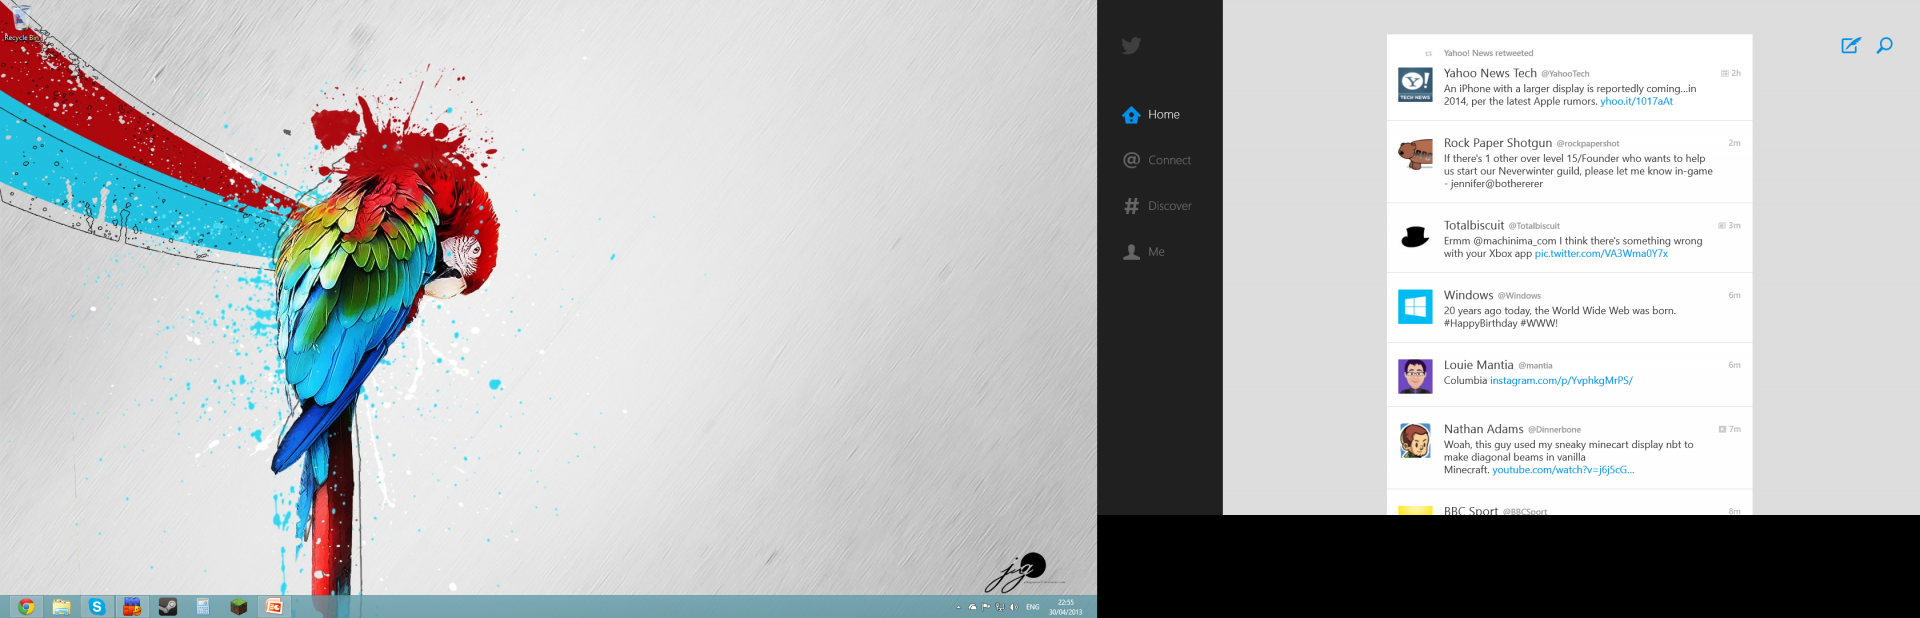The width and height of the screenshot is (1920, 618).
Task: Go to the Connect label
Action: pyautogui.click(x=1169, y=160)
